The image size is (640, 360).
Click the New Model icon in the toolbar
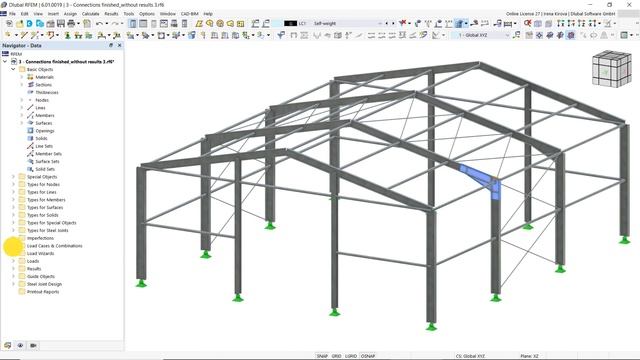(9, 24)
